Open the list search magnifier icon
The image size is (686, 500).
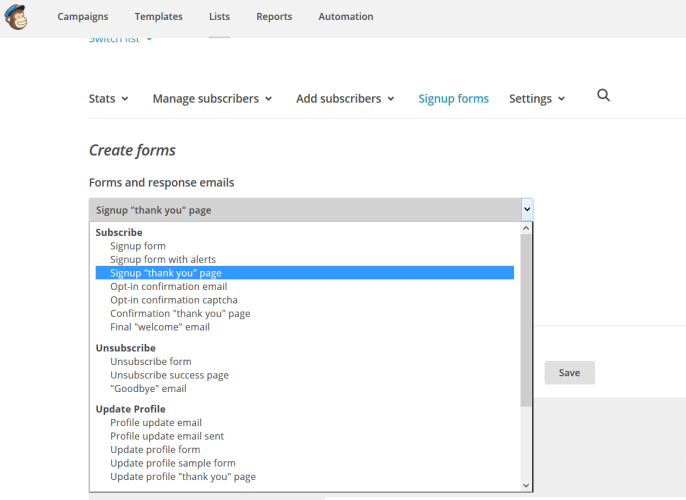[603, 95]
